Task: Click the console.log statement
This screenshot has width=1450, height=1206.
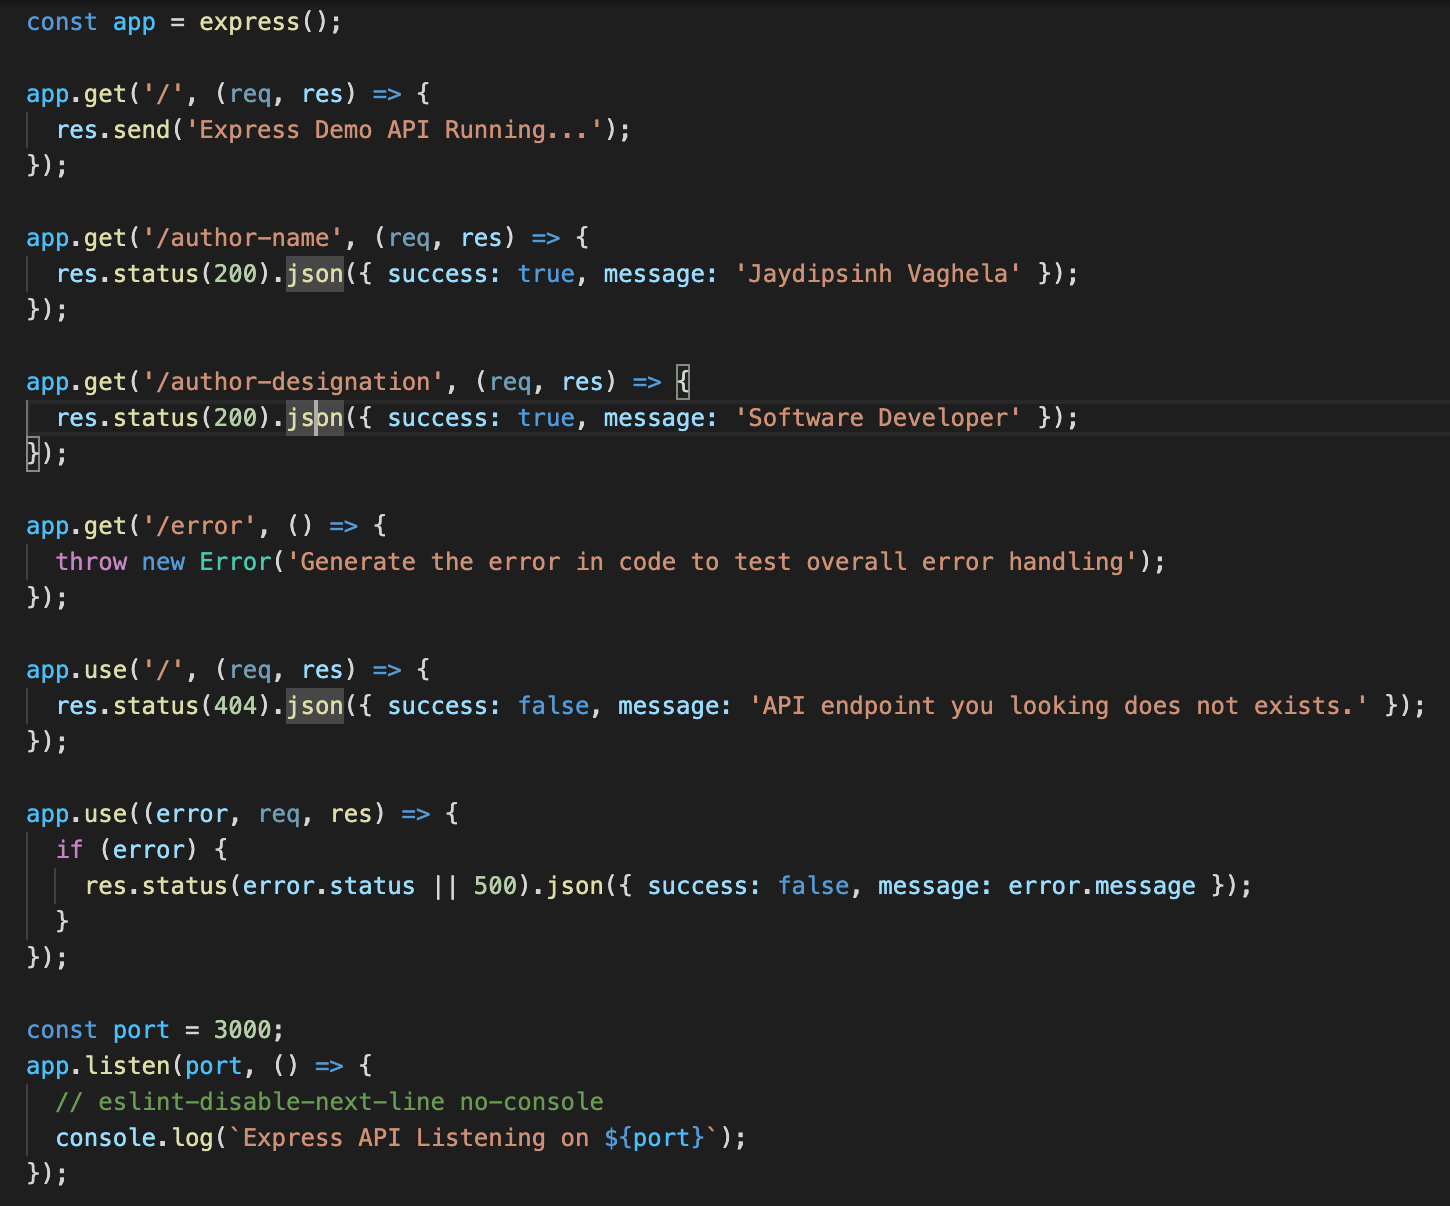Action: click(135, 1137)
